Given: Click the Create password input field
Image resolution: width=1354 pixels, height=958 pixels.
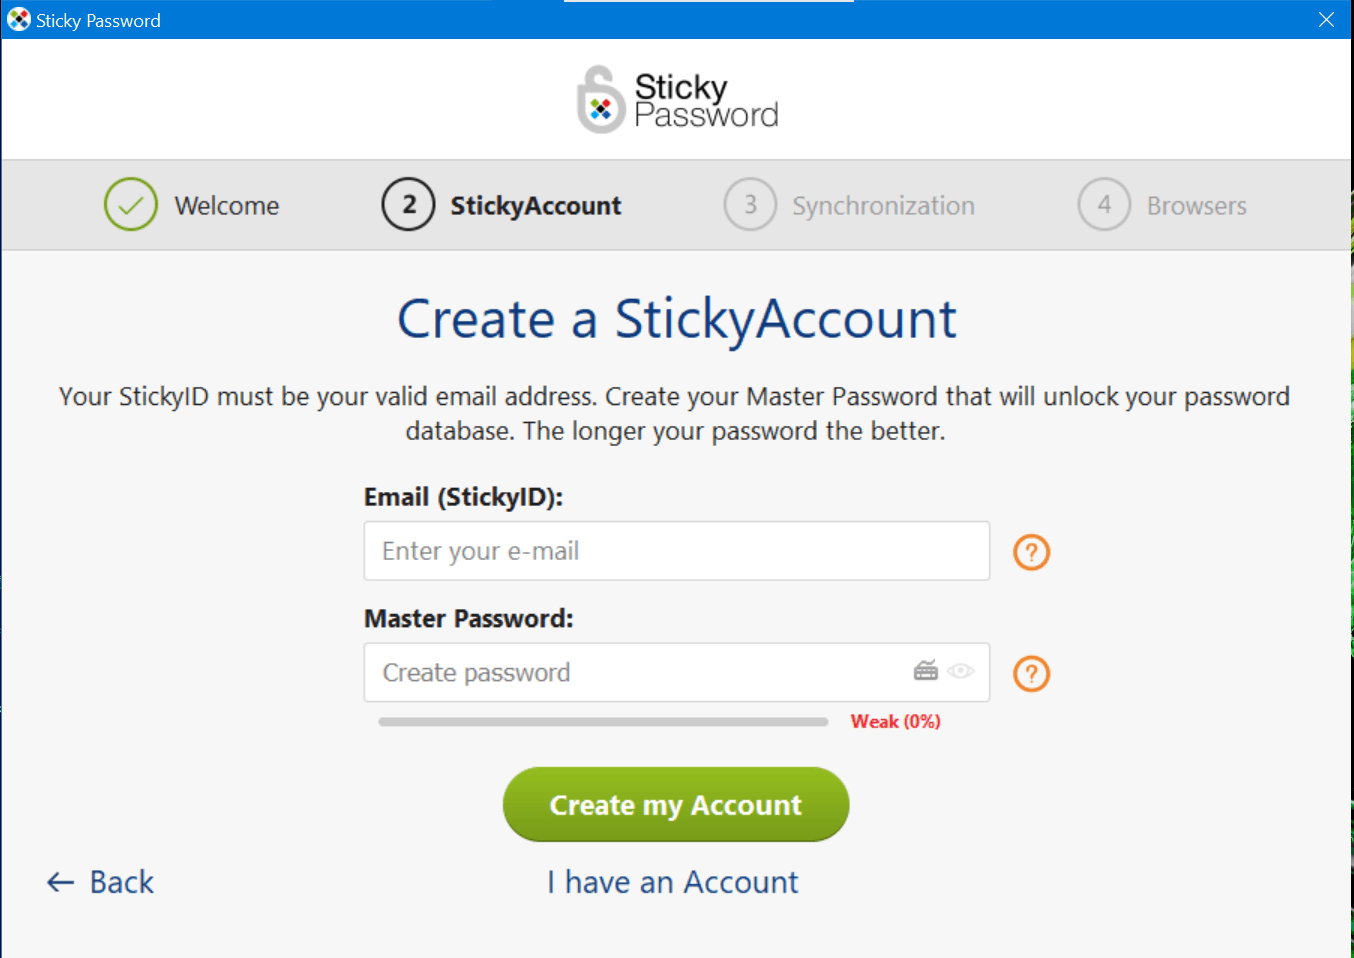Looking at the screenshot, I should pyautogui.click(x=650, y=672).
